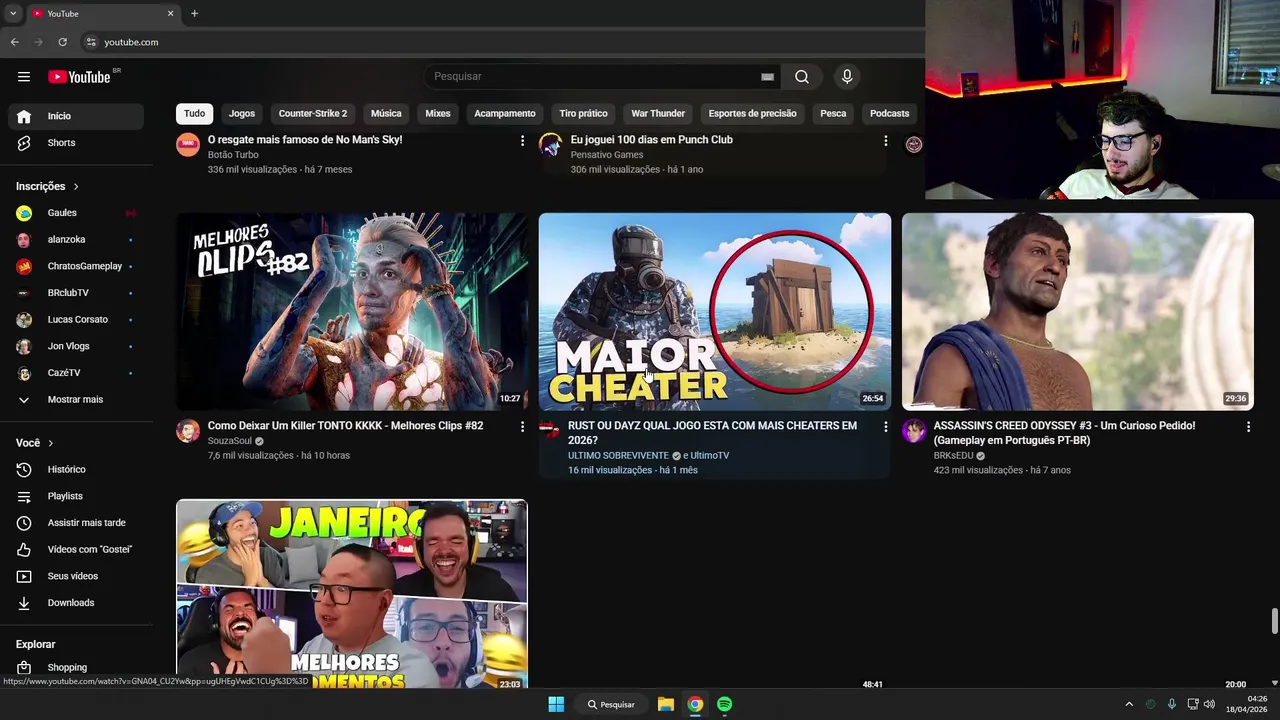Select the Acampamento filter chip
Image resolution: width=1280 pixels, height=720 pixels.
pyautogui.click(x=505, y=113)
